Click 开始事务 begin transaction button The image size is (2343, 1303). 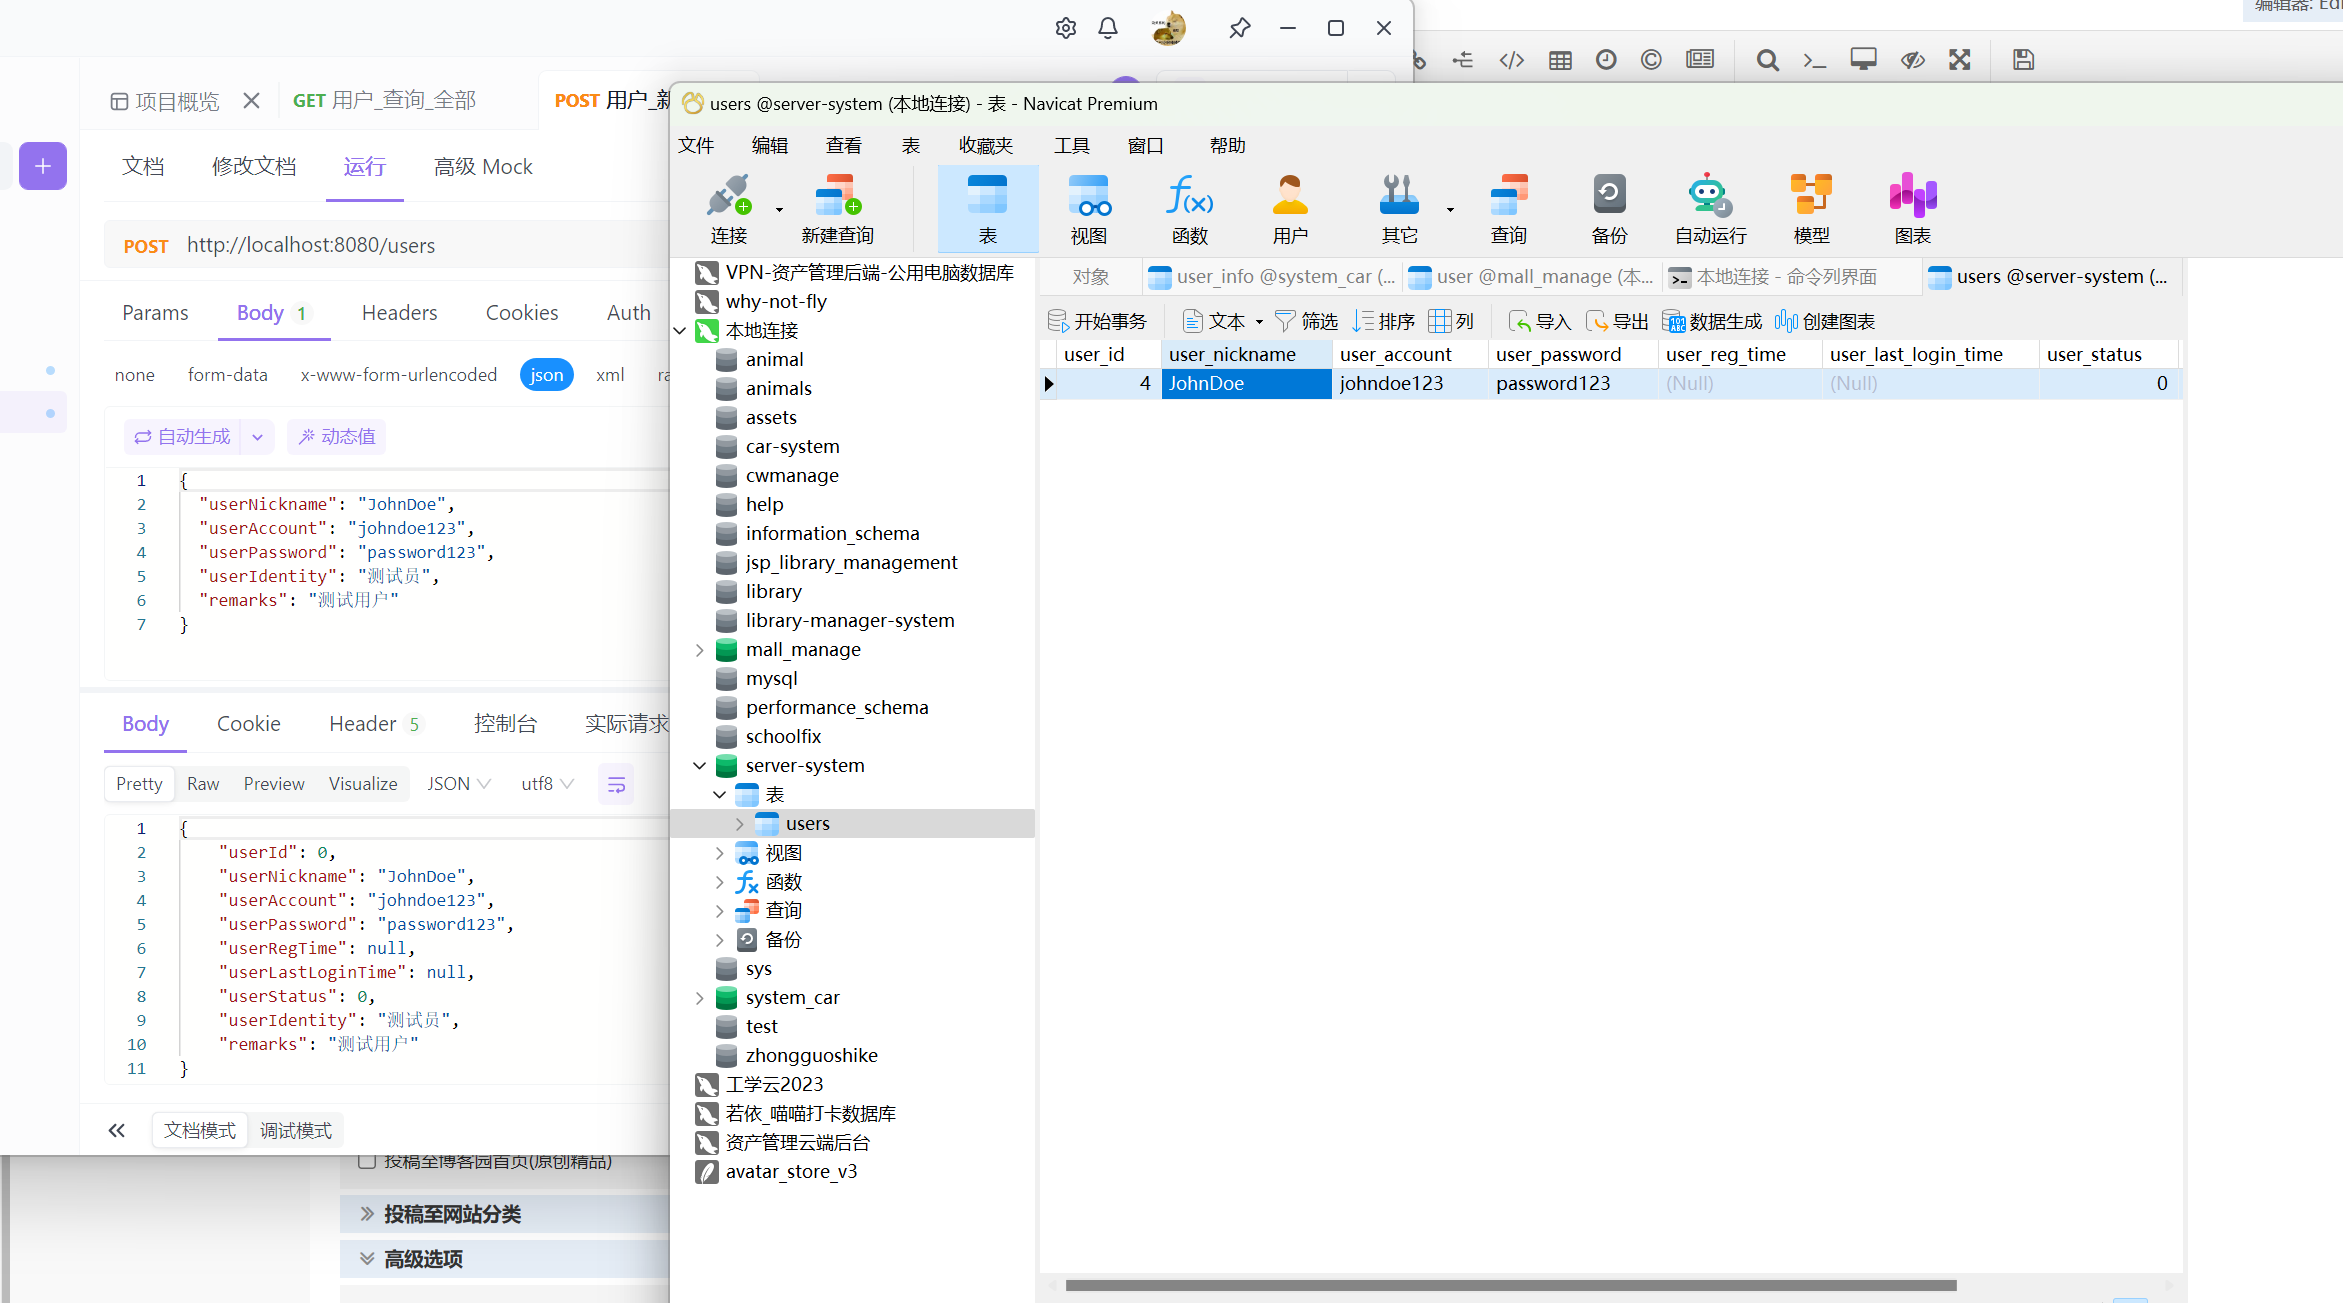pyautogui.click(x=1096, y=322)
